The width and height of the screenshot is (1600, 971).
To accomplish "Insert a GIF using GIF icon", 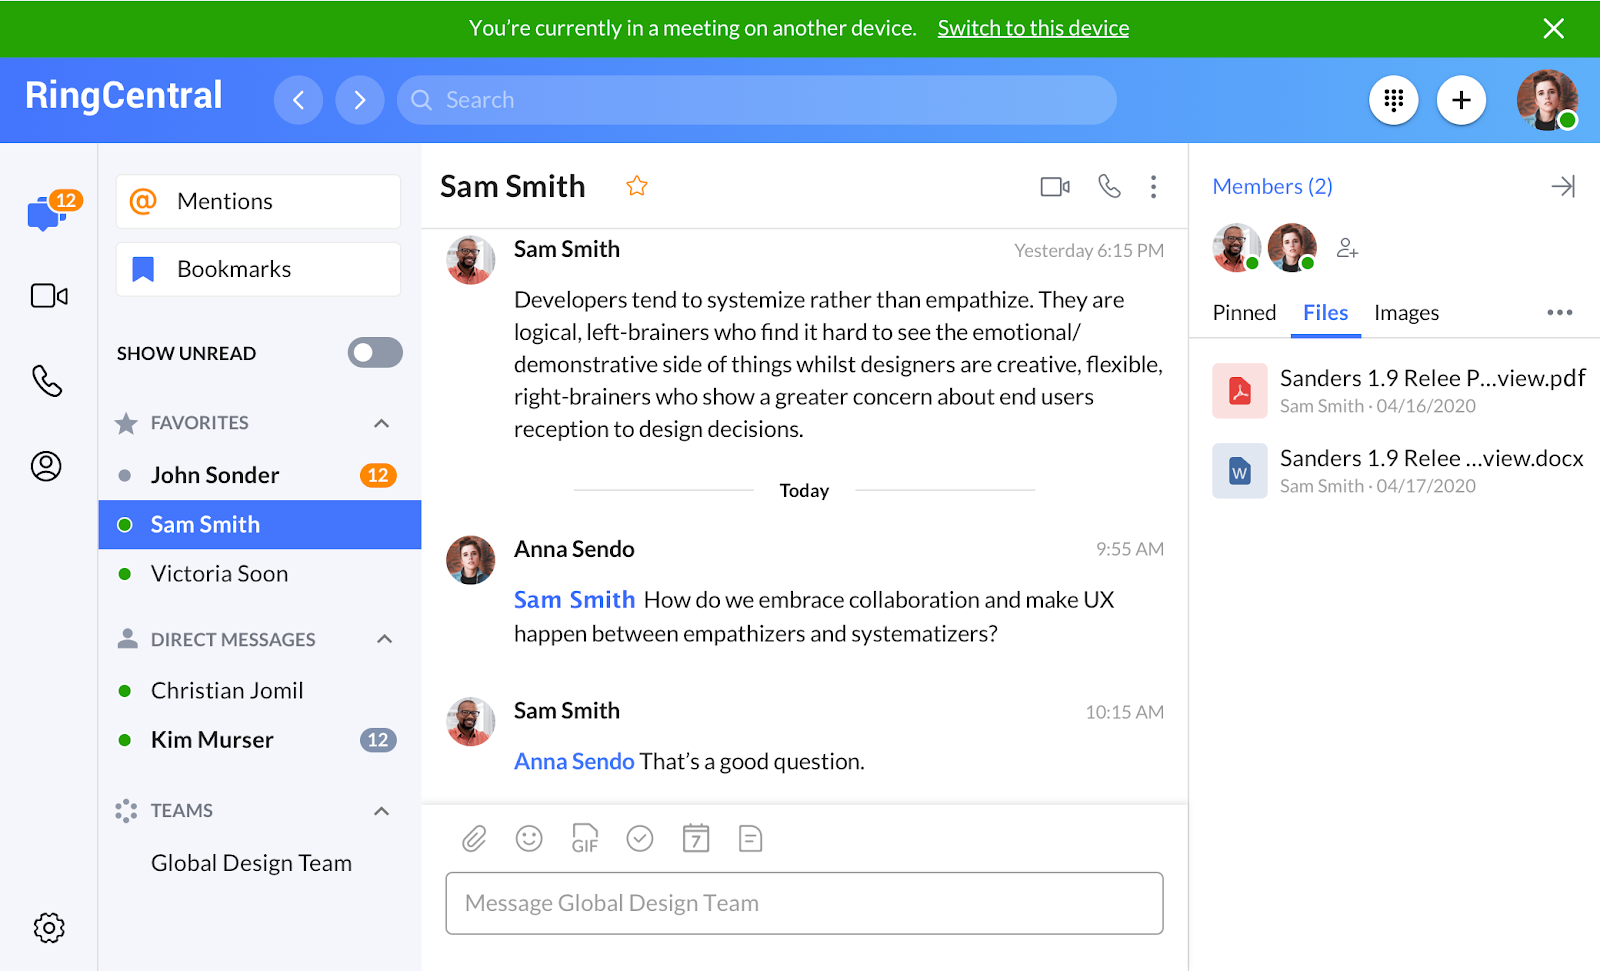I will click(x=585, y=838).
